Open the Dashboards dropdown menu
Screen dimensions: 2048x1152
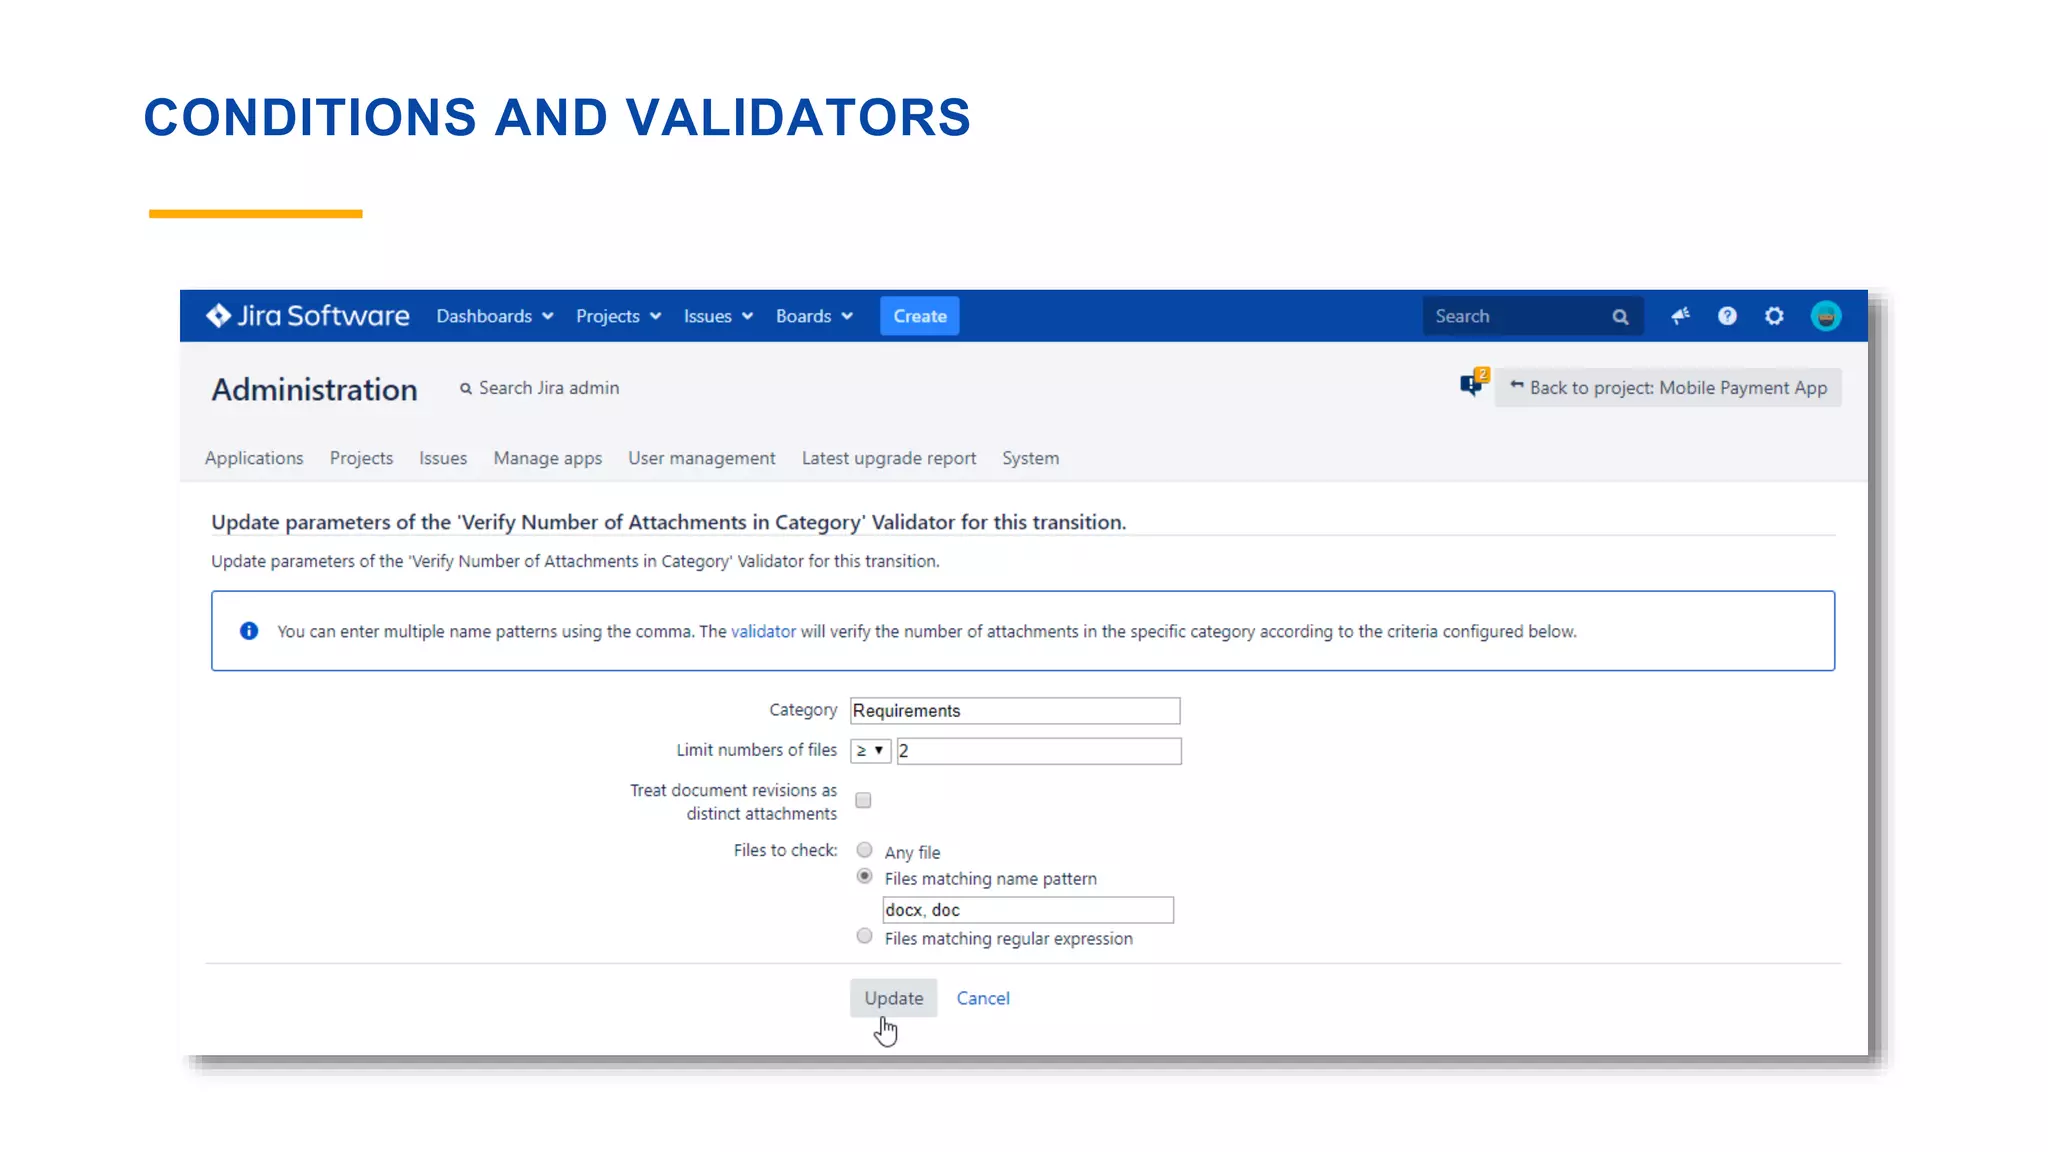click(495, 316)
